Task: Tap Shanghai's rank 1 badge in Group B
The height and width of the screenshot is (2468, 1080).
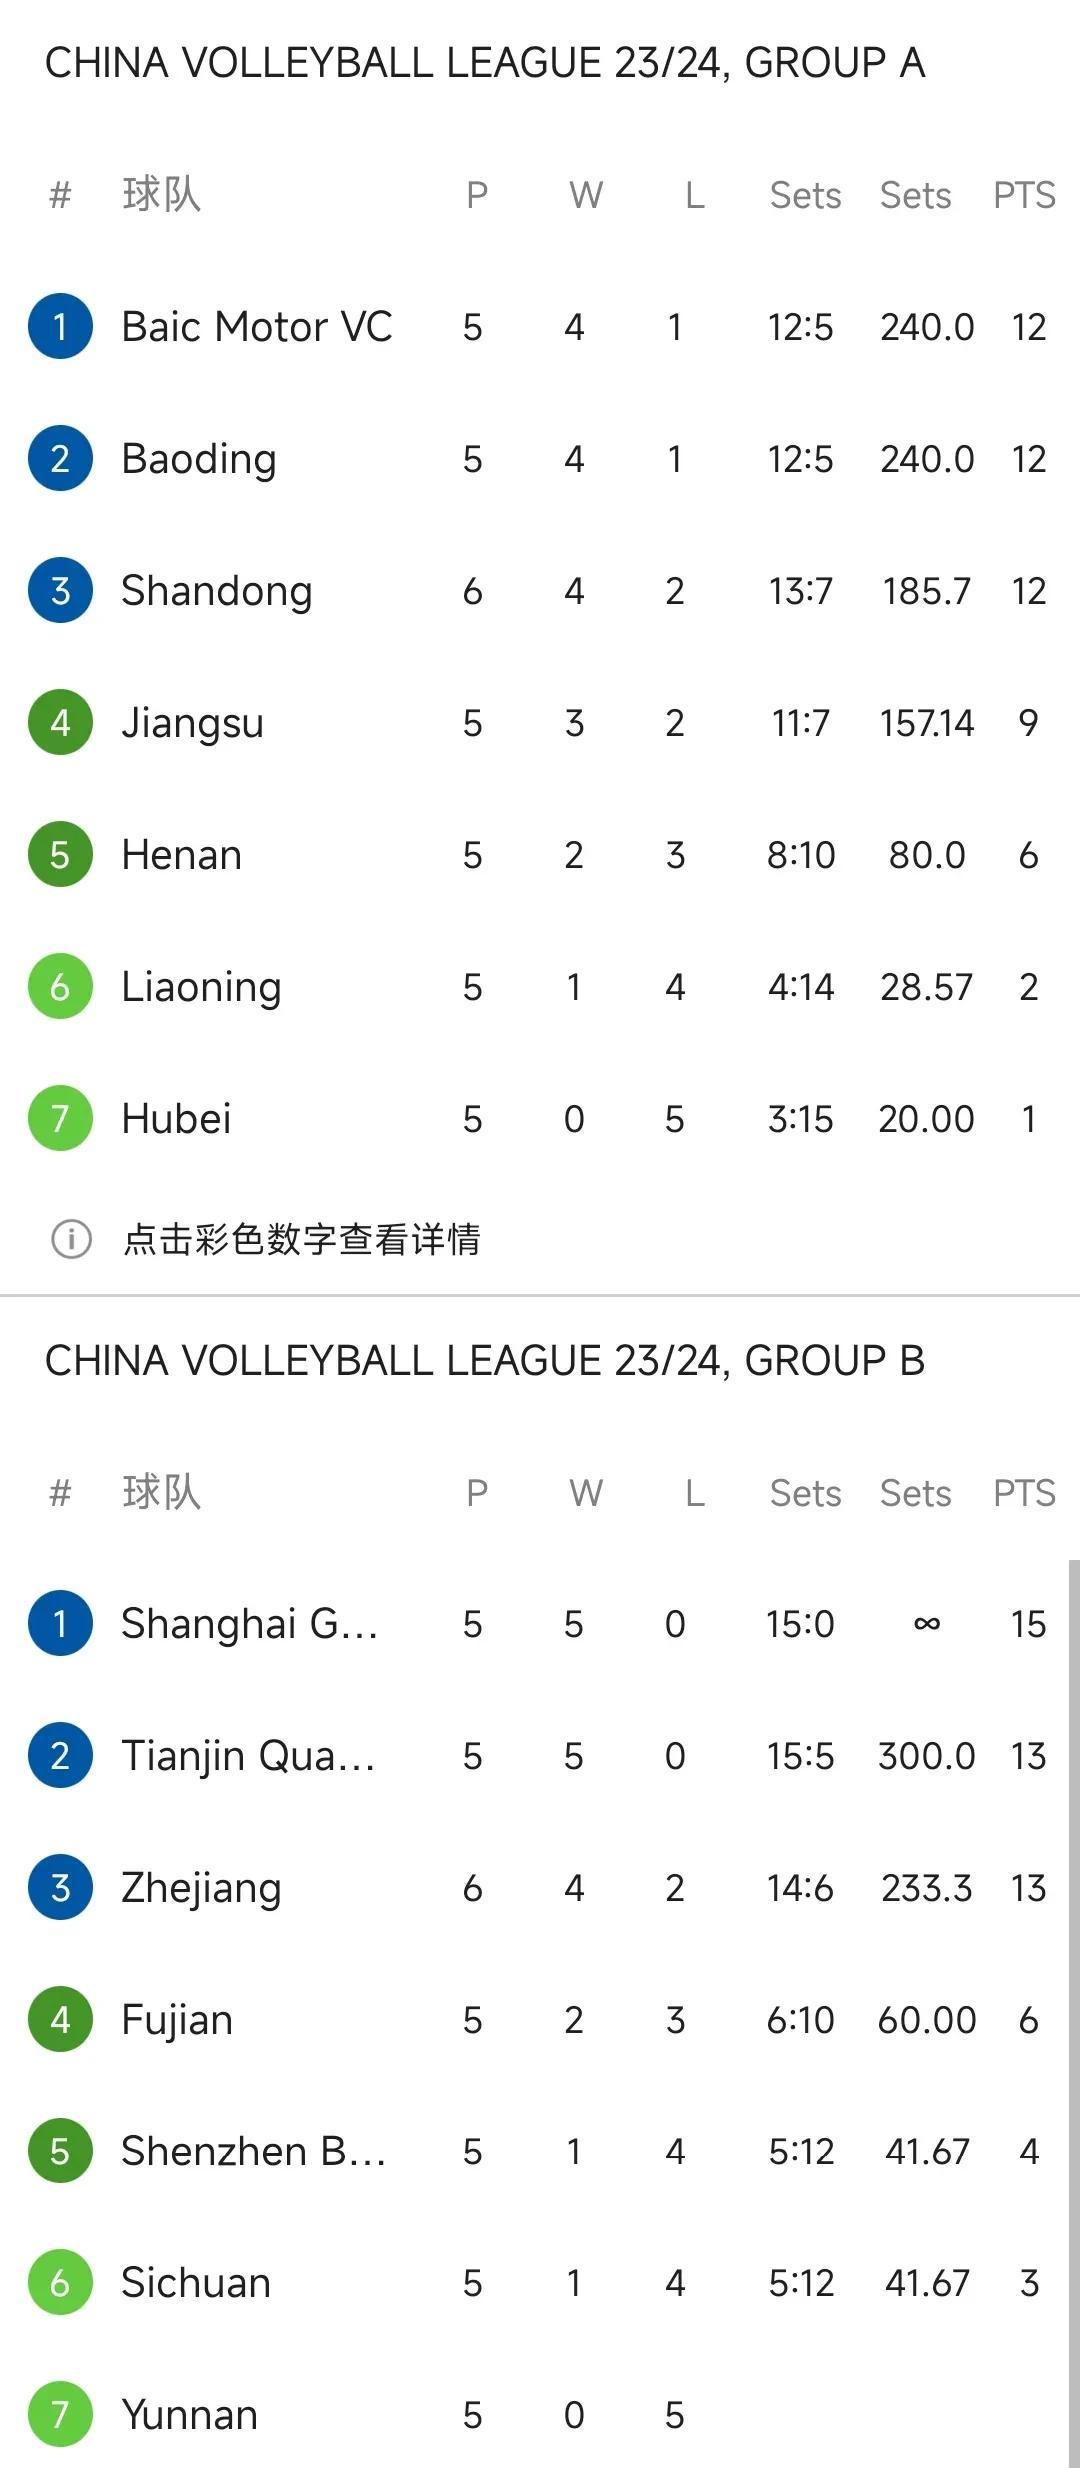Action: click(x=60, y=1623)
